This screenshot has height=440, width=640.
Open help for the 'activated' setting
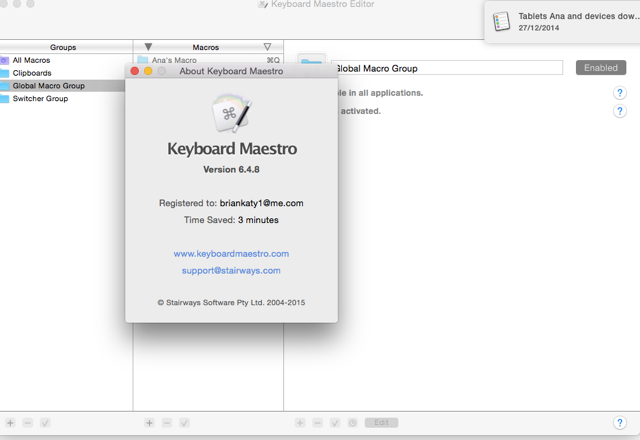(620, 111)
